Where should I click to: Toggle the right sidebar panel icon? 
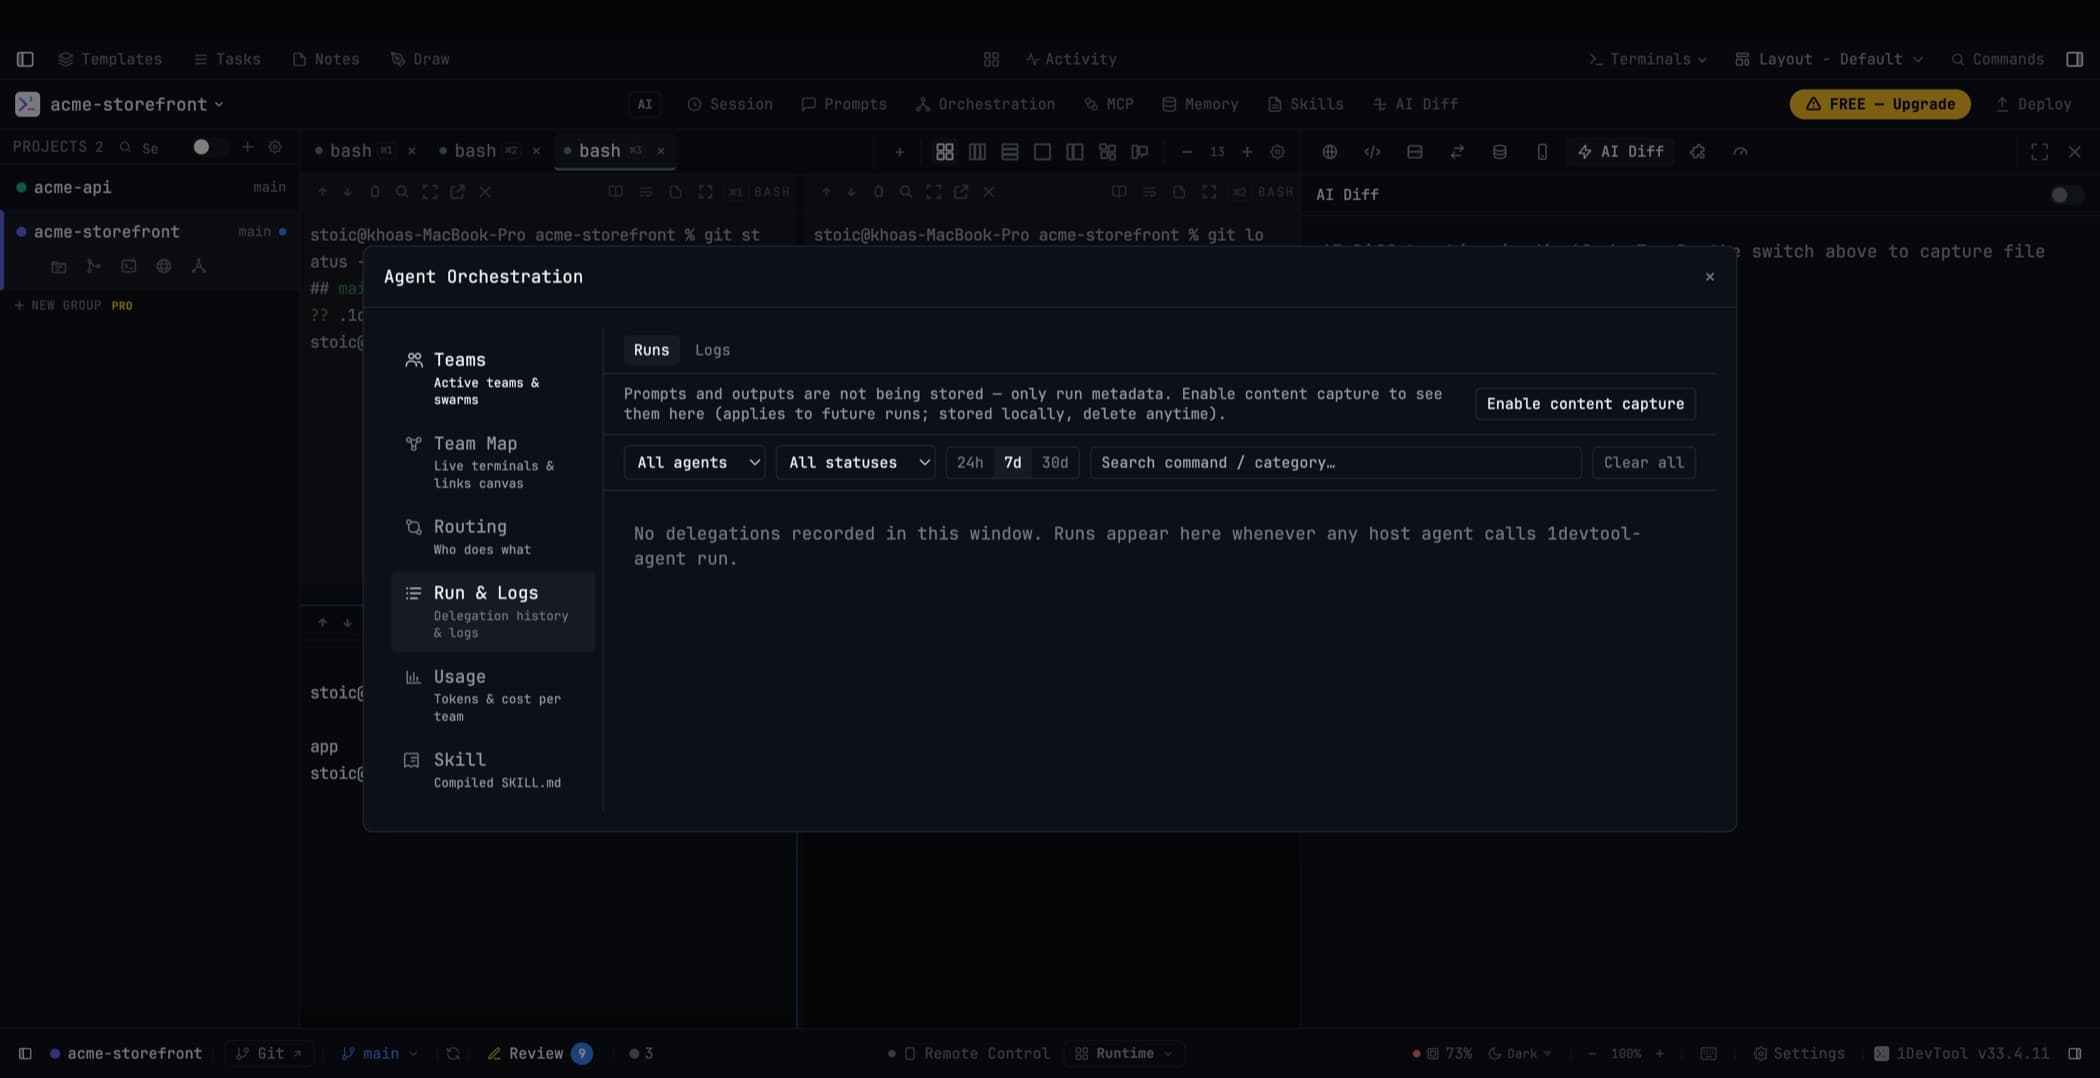[2075, 59]
